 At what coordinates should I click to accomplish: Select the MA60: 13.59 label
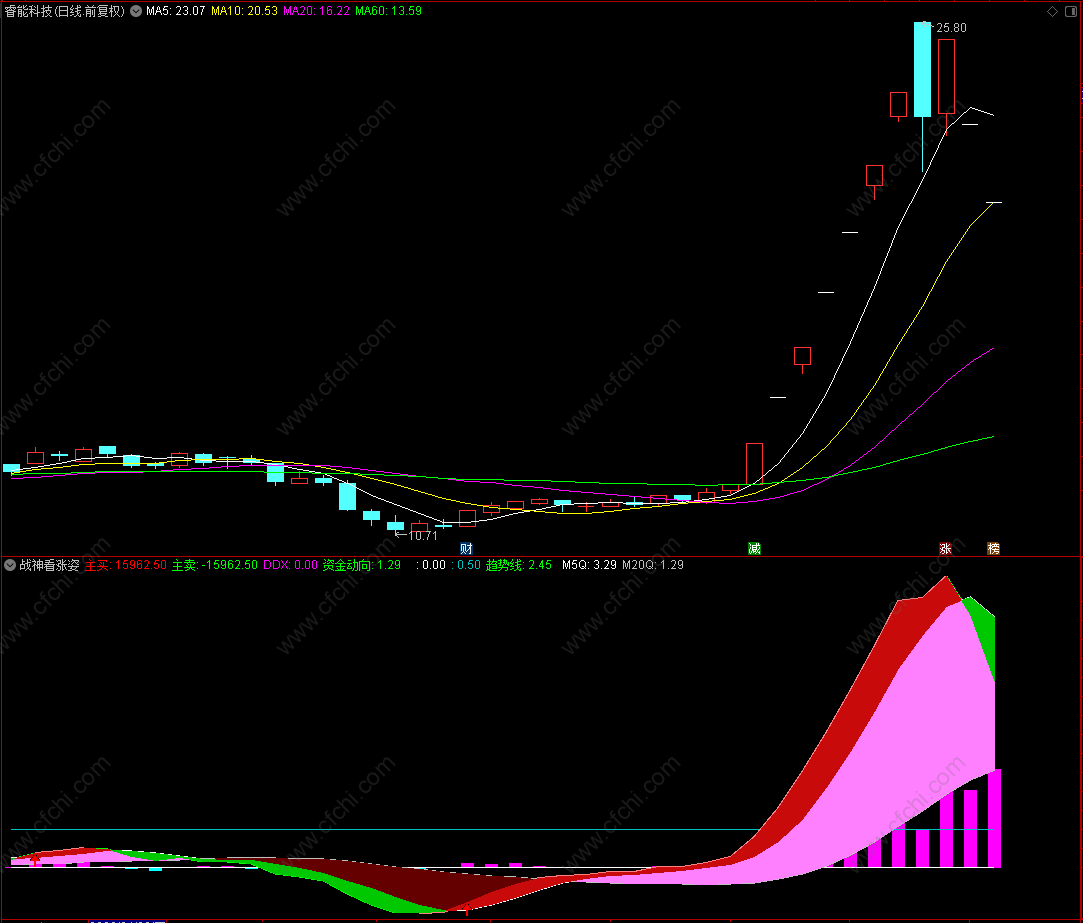click(388, 11)
